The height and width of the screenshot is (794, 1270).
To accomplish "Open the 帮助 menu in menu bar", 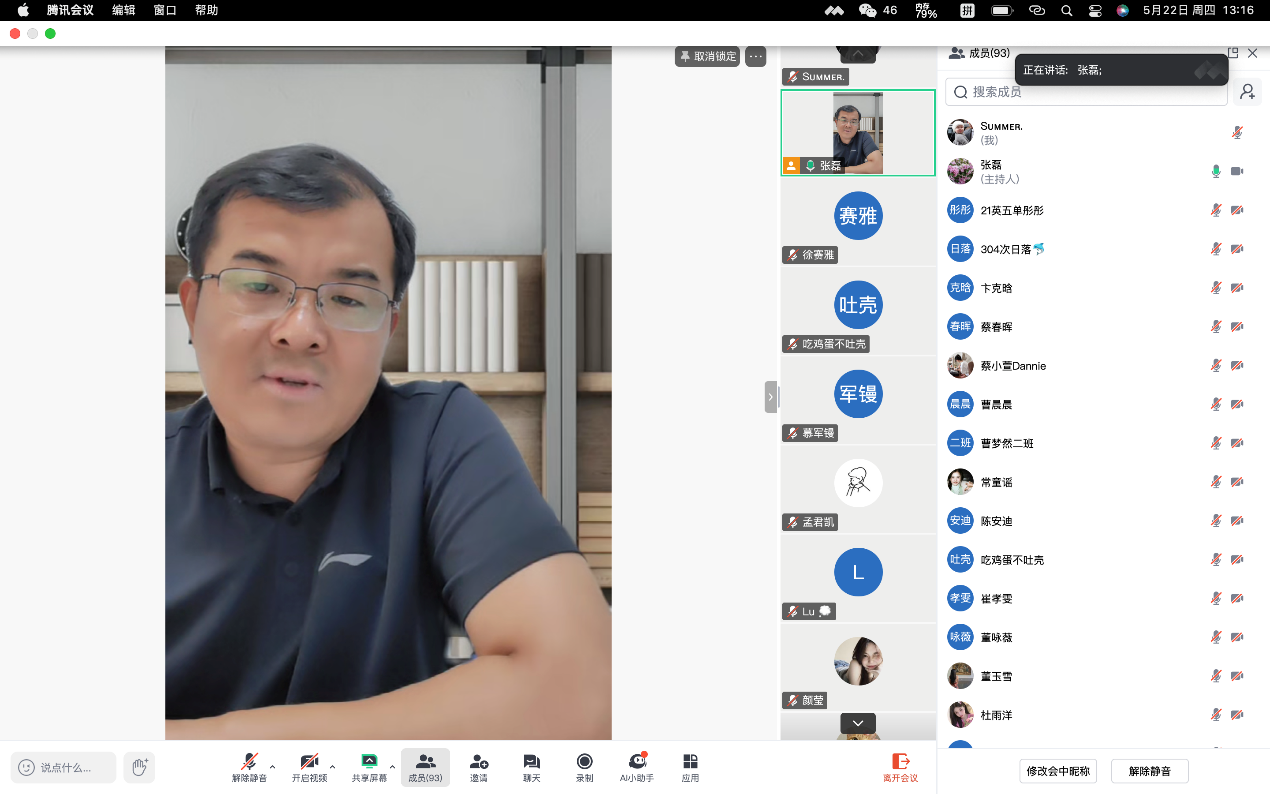I will pyautogui.click(x=206, y=10).
